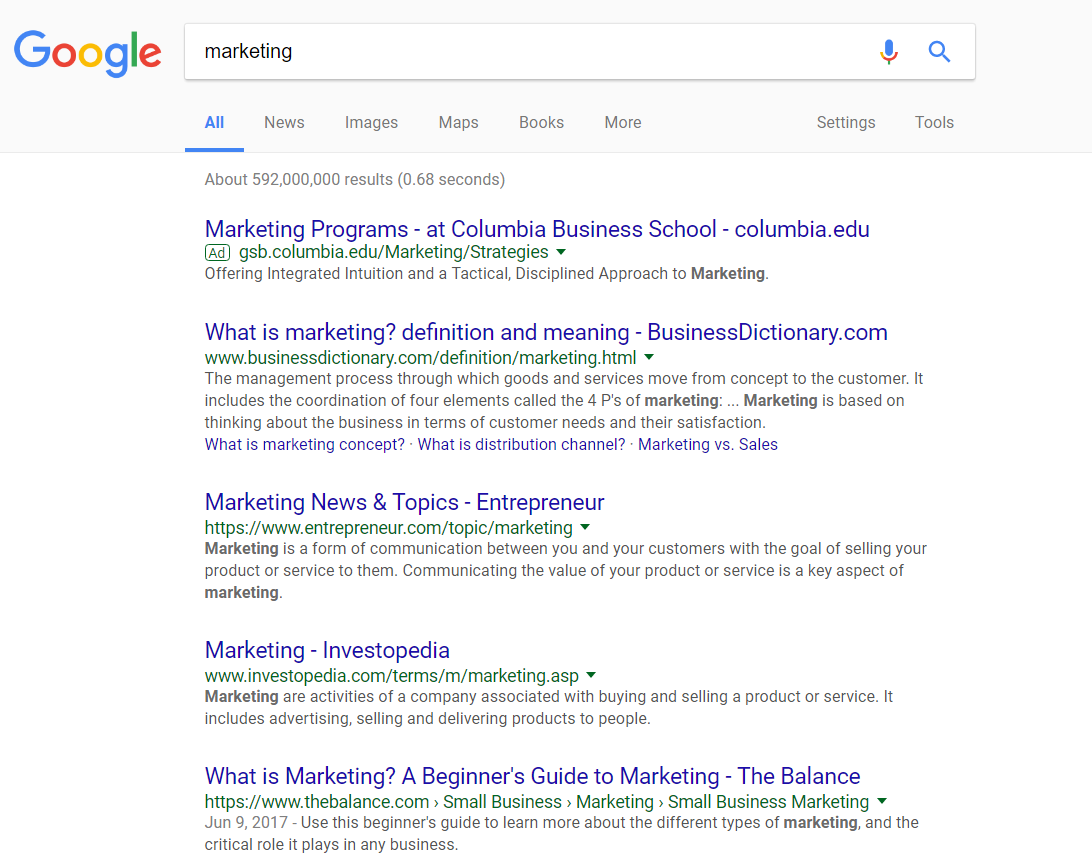Viewport: 1092px width, 868px height.
Task: Click the magnifying glass search button
Action: tap(939, 52)
